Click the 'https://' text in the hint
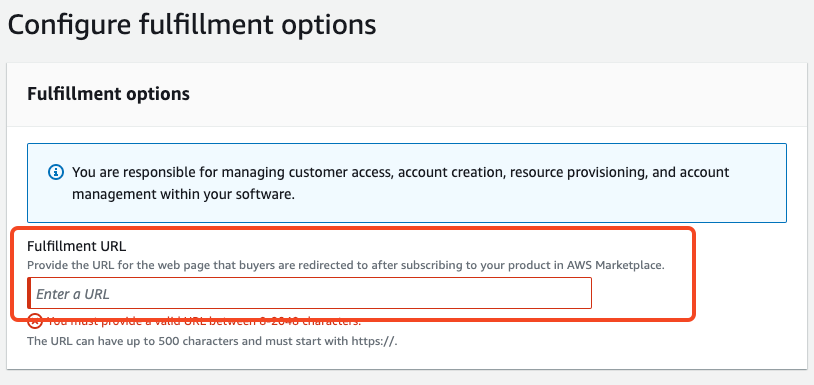This screenshot has width=814, height=385. [x=374, y=341]
